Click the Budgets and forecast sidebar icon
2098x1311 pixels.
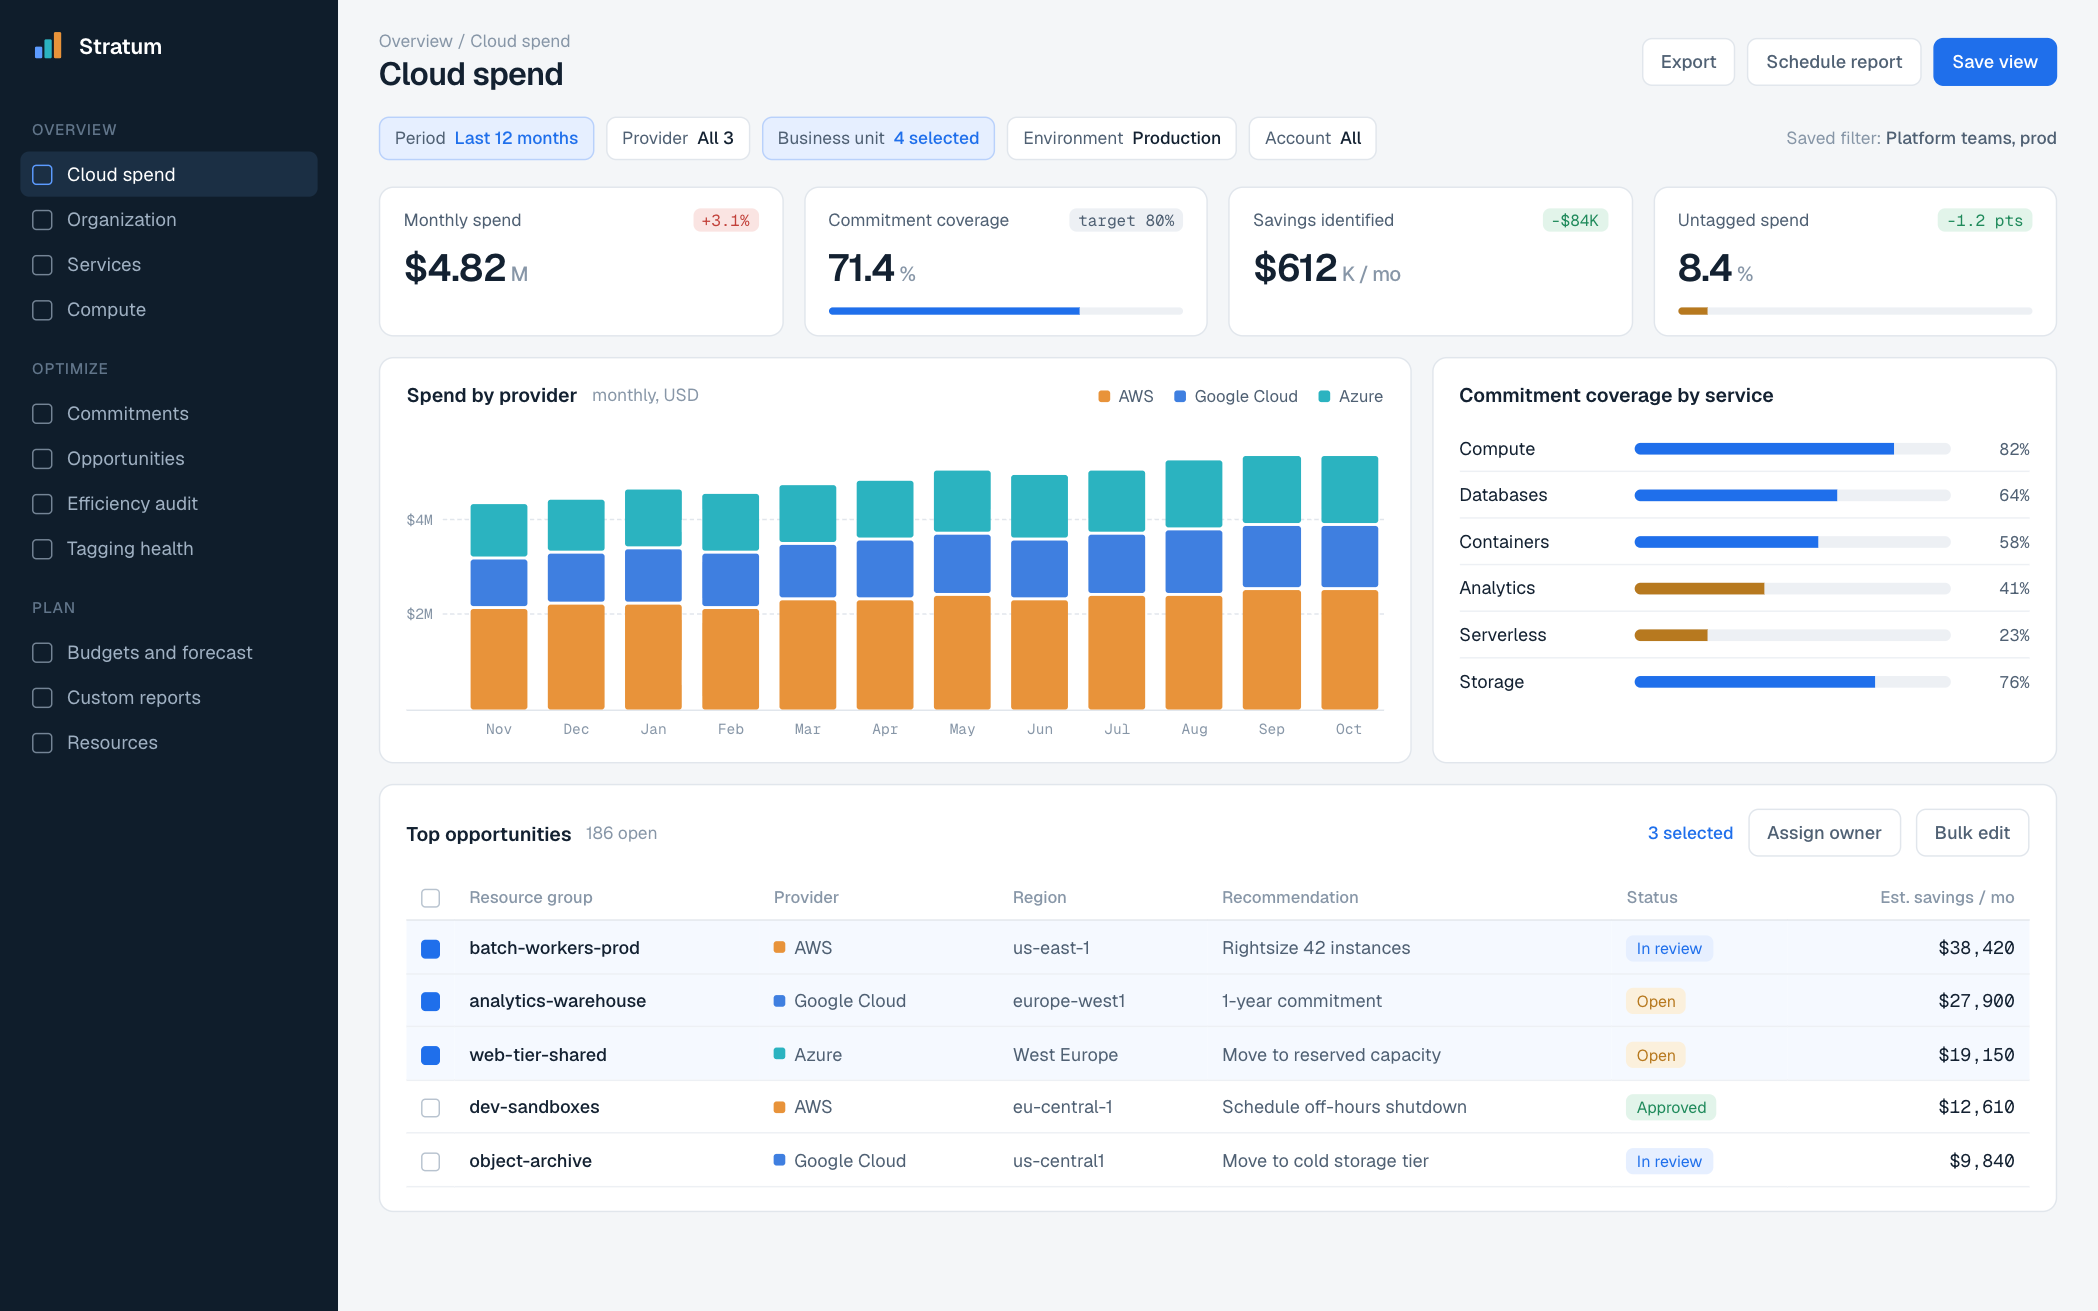tap(42, 653)
